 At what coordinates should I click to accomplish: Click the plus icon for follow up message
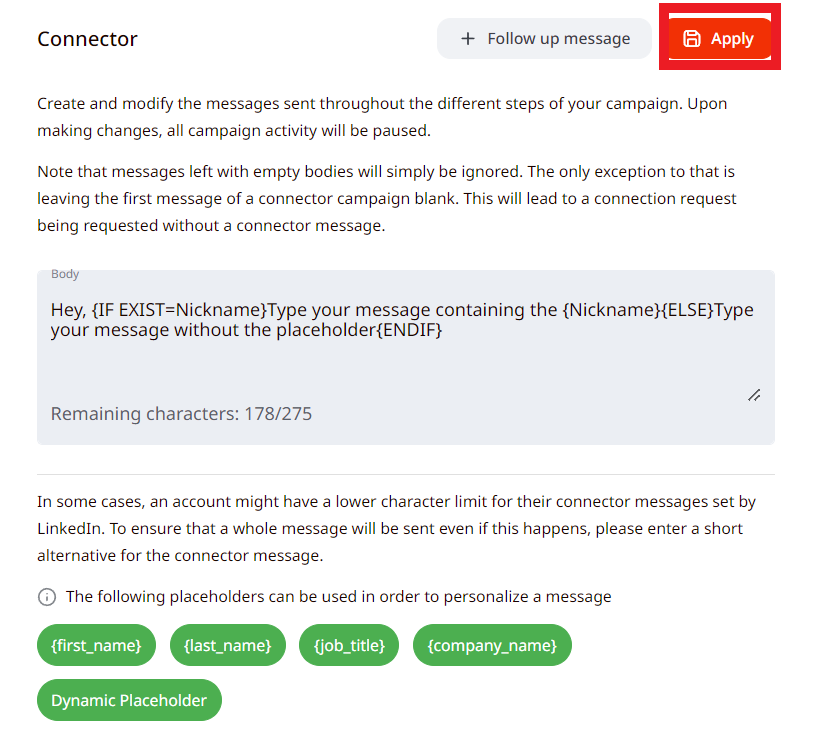pyautogui.click(x=467, y=39)
